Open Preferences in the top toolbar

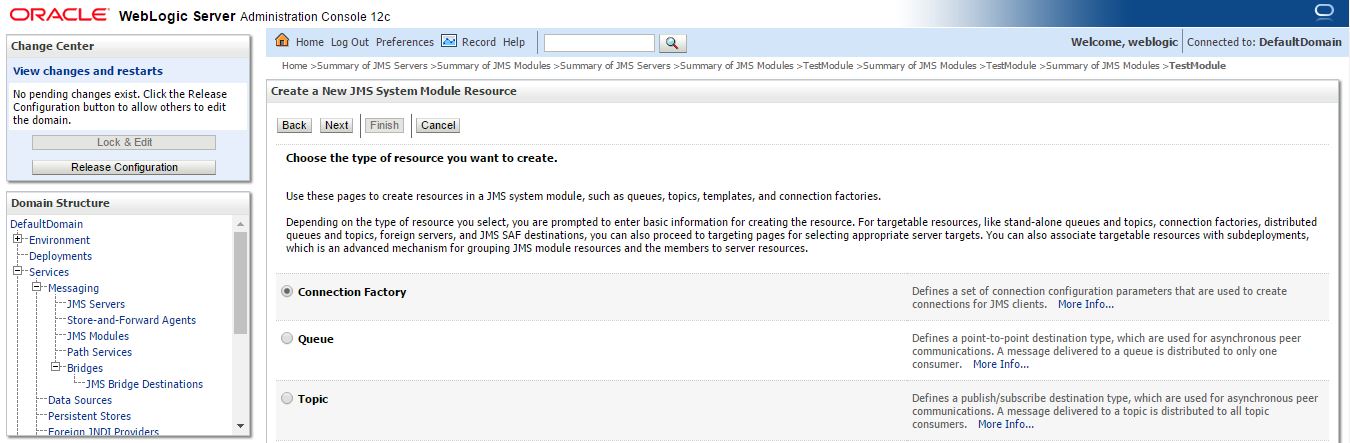[405, 42]
